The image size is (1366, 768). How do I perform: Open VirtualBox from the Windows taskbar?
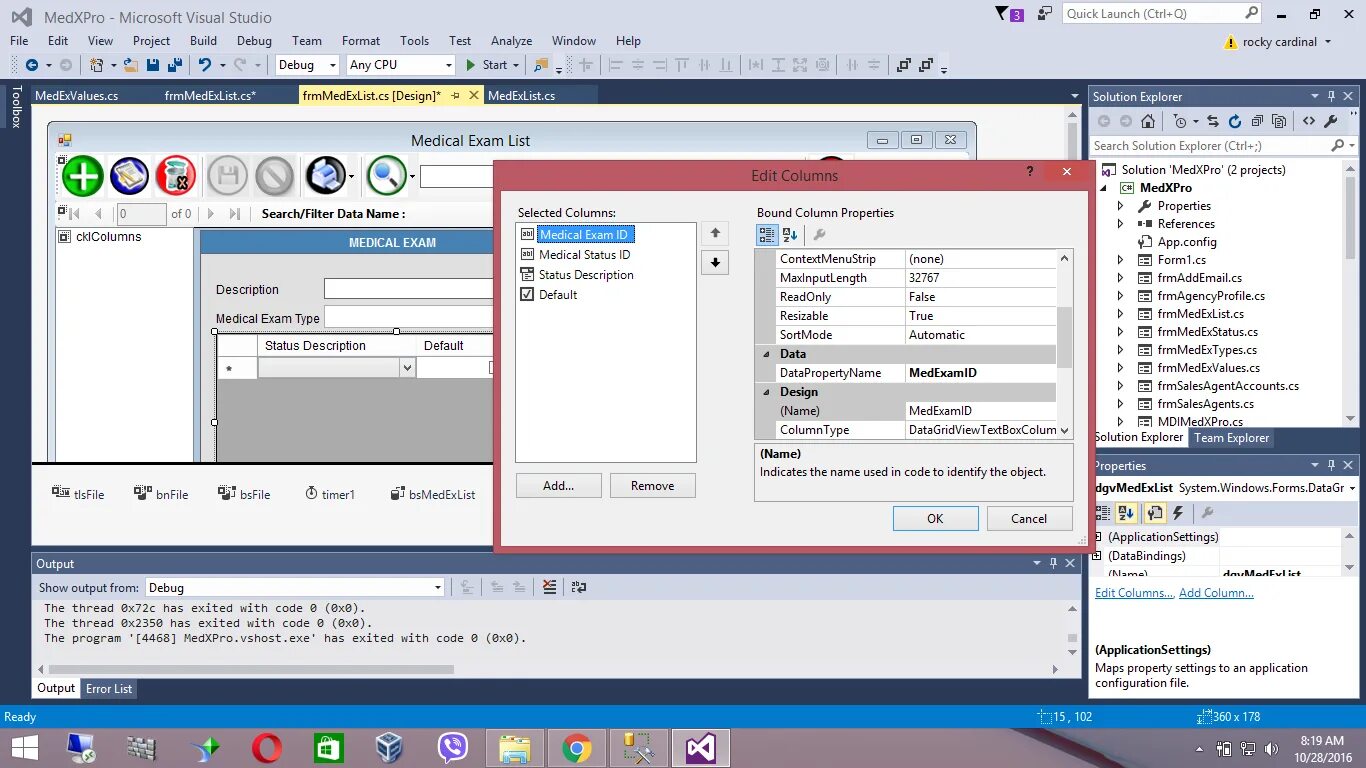tap(389, 748)
